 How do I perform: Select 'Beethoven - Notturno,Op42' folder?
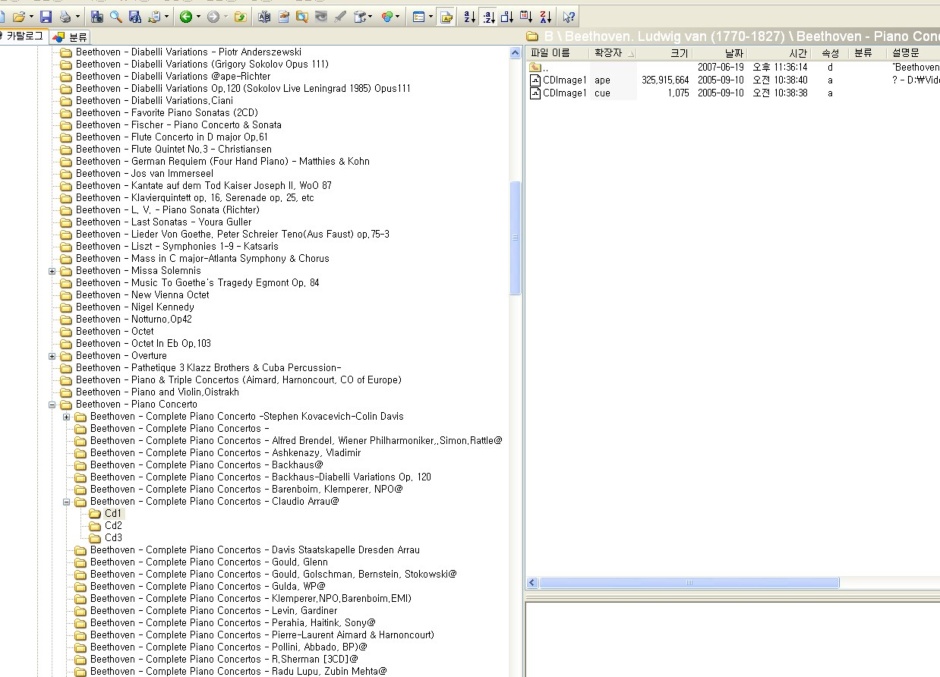[134, 320]
